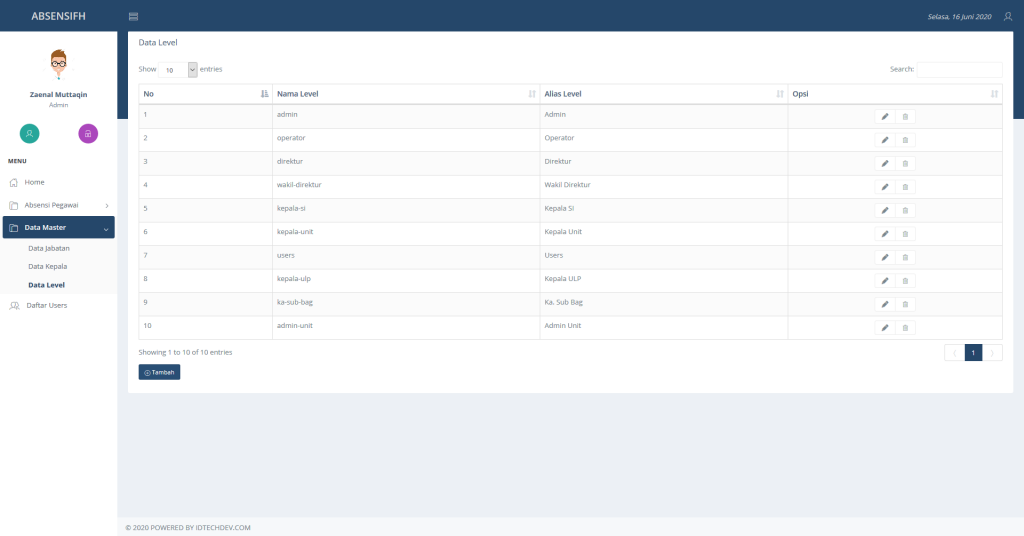Edit the wakil-direktur level row
1024x536 pixels.
point(885,187)
